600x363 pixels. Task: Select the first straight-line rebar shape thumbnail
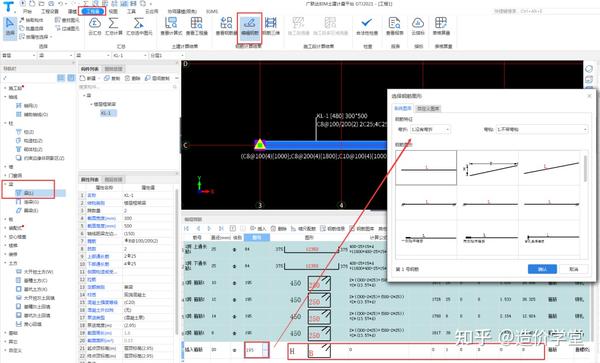point(426,168)
